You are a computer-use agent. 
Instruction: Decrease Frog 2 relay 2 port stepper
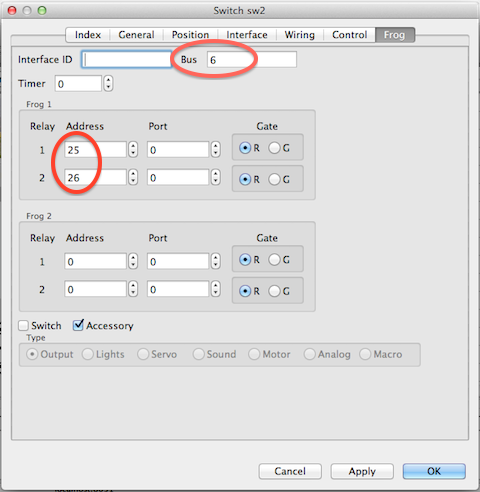tap(216, 293)
